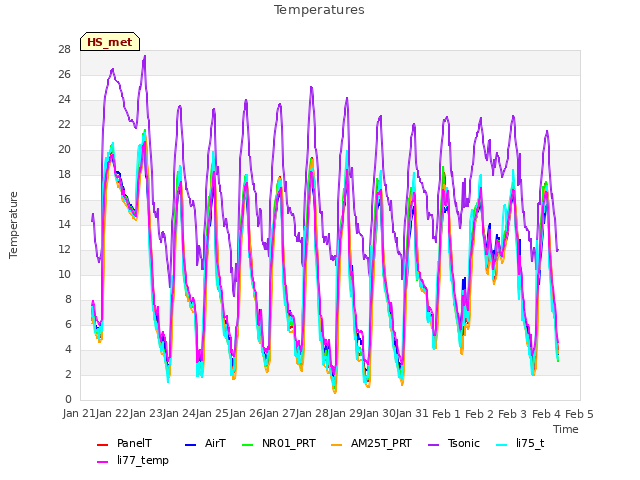
Task: Click the Feb 1 x-axis tick label
Action: [446, 414]
